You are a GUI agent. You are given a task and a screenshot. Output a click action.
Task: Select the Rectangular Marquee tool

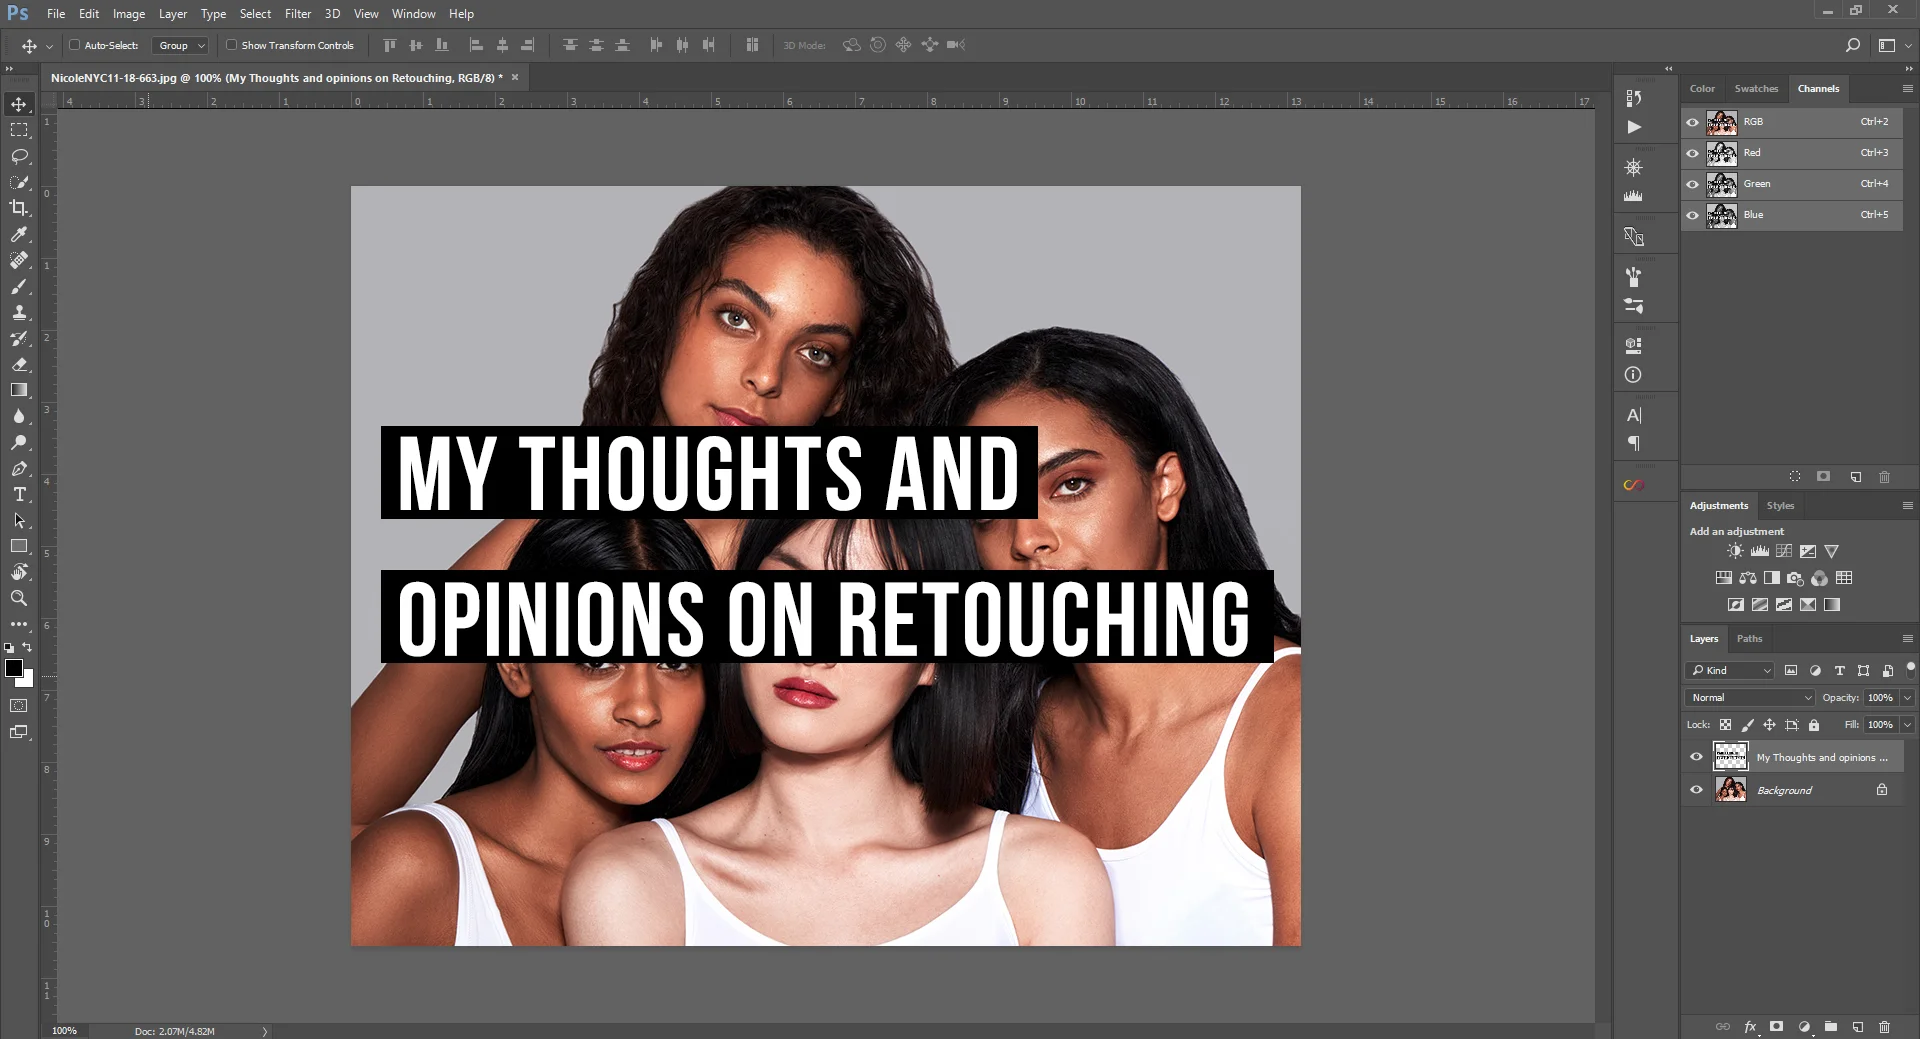tap(19, 130)
